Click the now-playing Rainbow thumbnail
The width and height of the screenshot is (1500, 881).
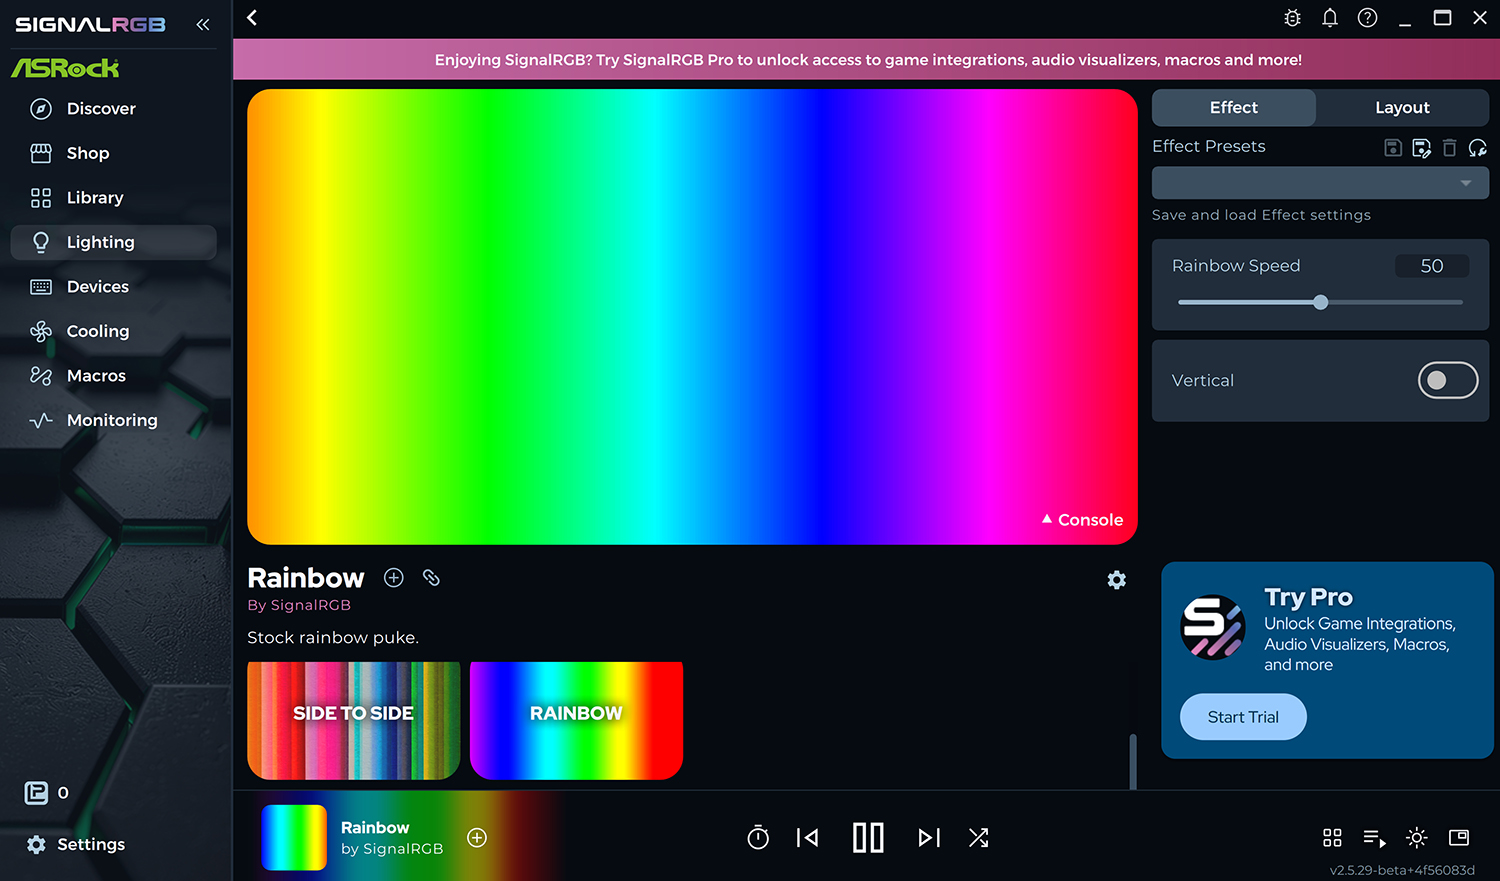294,838
